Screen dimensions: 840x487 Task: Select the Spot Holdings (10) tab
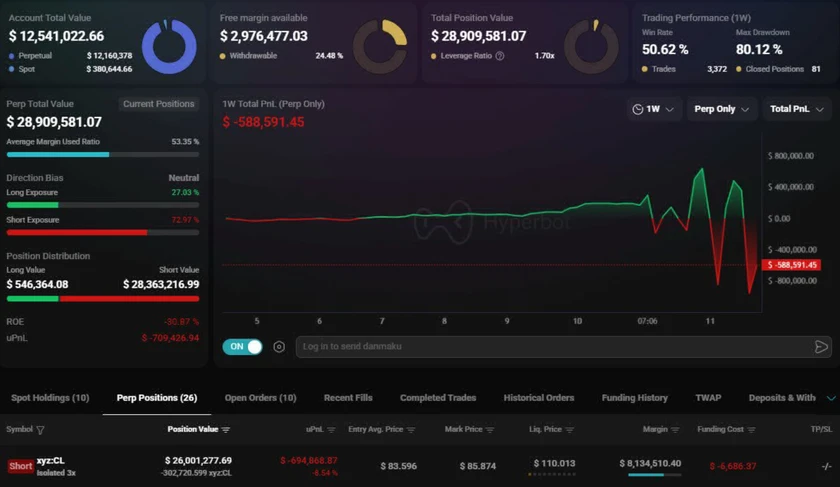pyautogui.click(x=50, y=398)
